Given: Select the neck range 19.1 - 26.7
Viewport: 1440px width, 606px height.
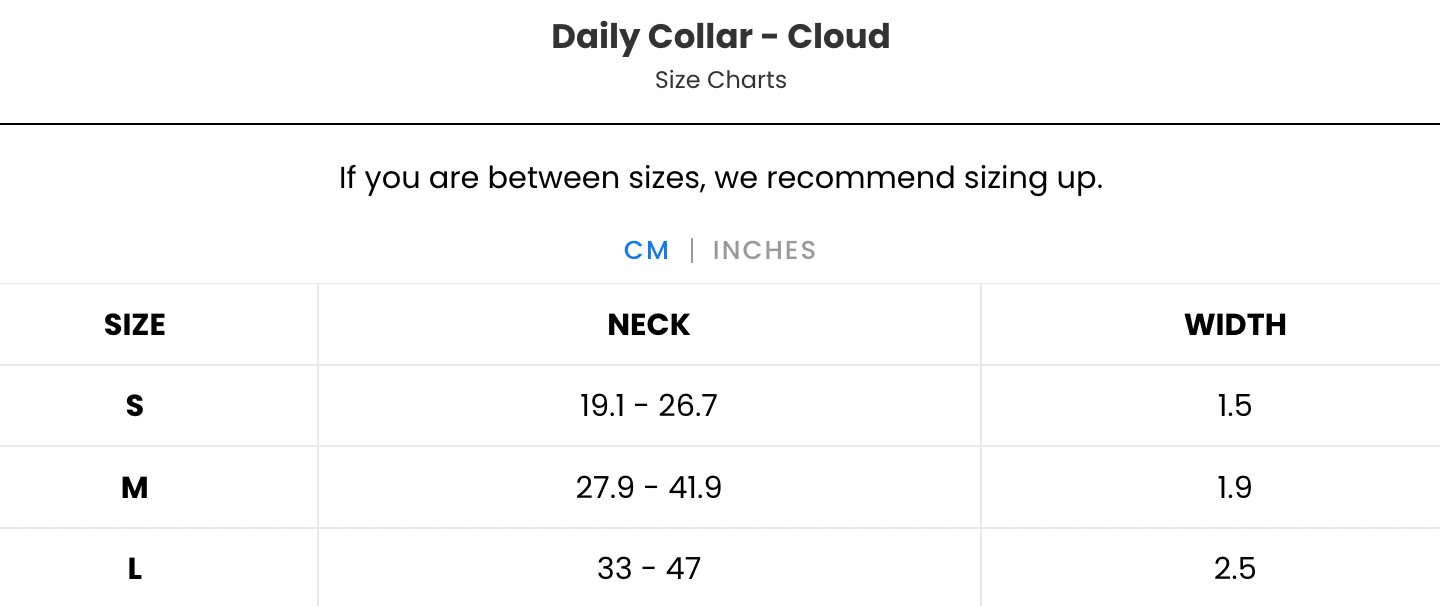Looking at the screenshot, I should click(x=648, y=405).
